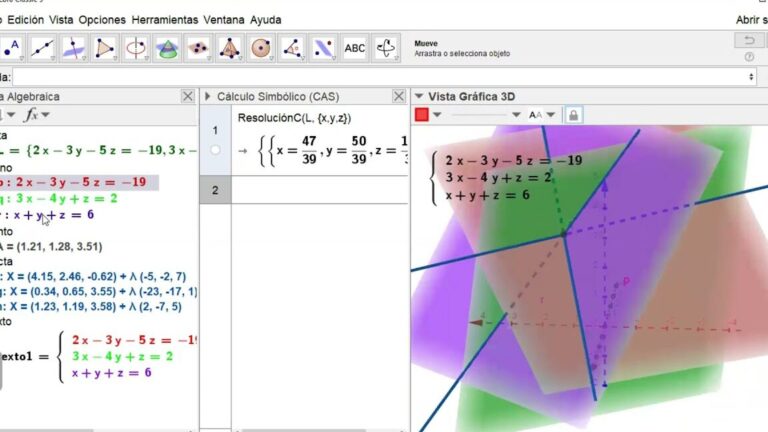Screen dimensions: 768x432
Task: Select line X = (1.23, 1.19, 3.58) entry
Action: pos(91,307)
